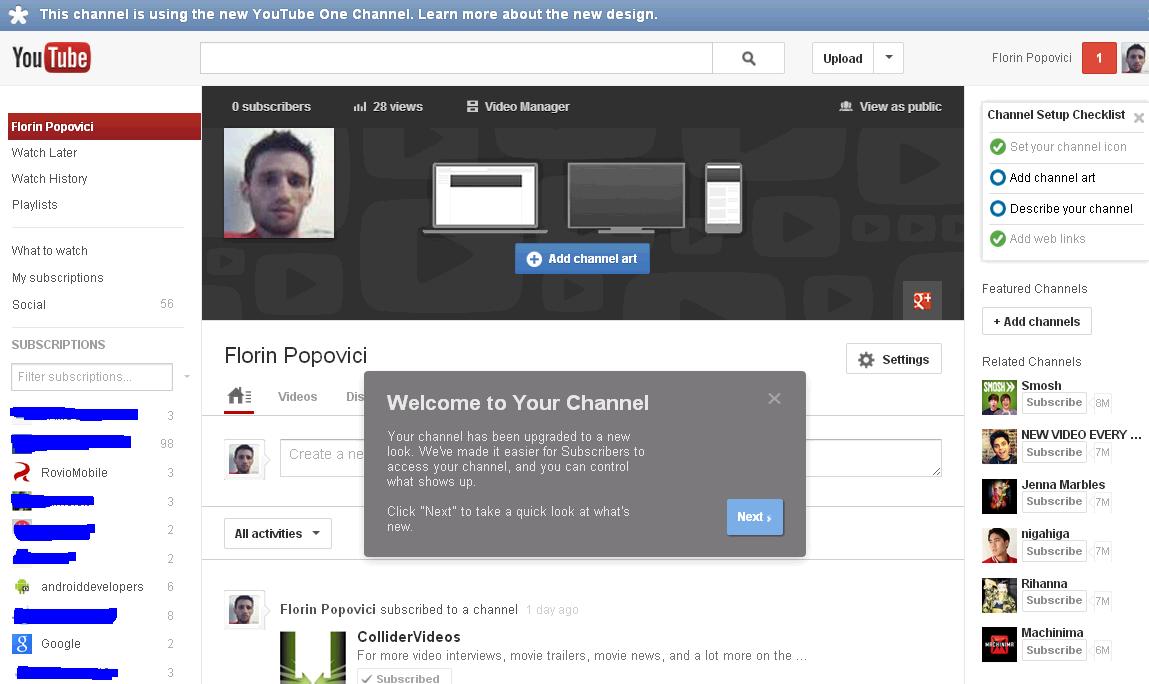Open My subscriptions
This screenshot has width=1149, height=684.
(x=57, y=277)
